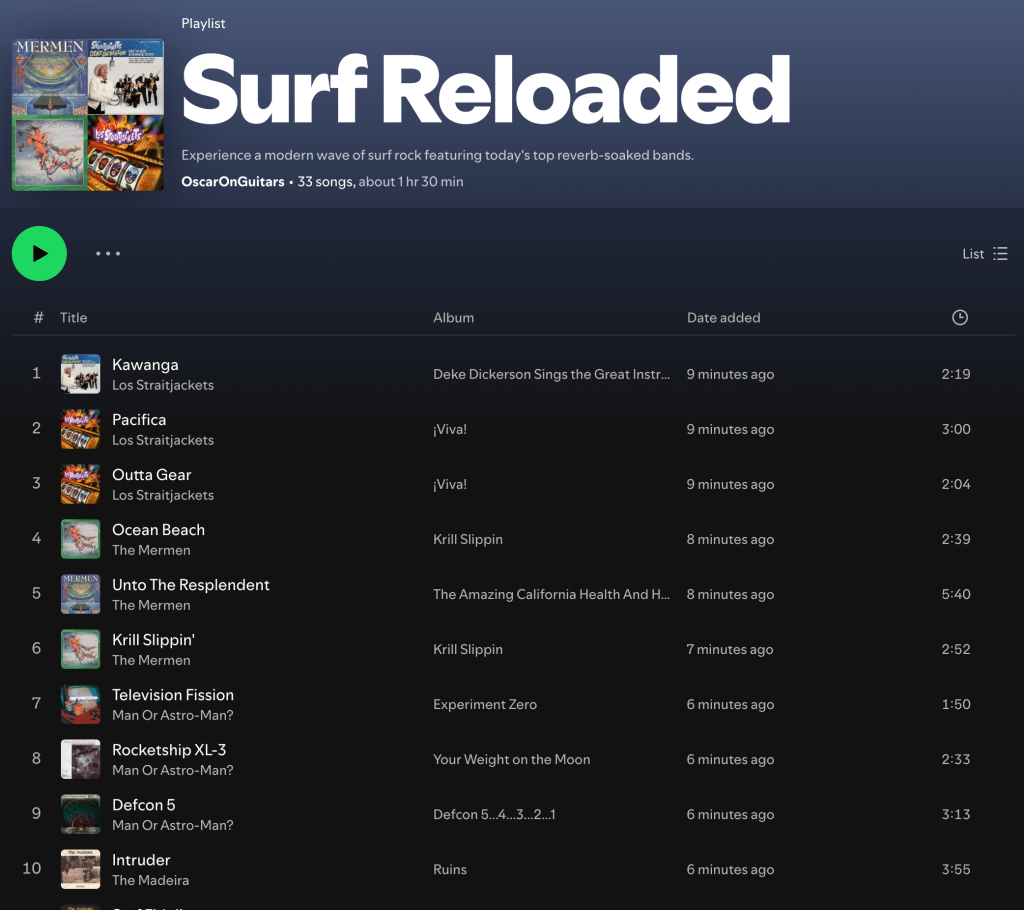Sort the list by Title column
Viewport: 1024px width, 910px height.
click(x=74, y=318)
